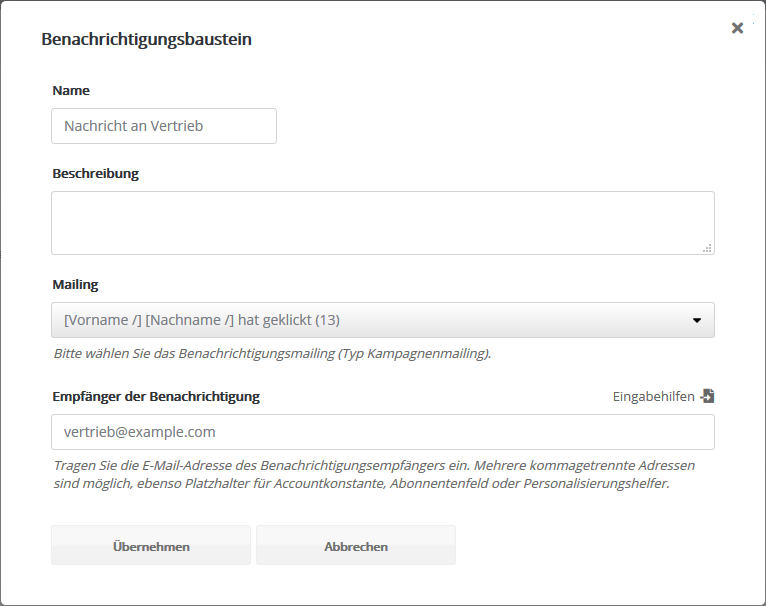The width and height of the screenshot is (766, 606).
Task: Close the Benachrichtigungsbaustein dialog with the X
Action: 737,28
